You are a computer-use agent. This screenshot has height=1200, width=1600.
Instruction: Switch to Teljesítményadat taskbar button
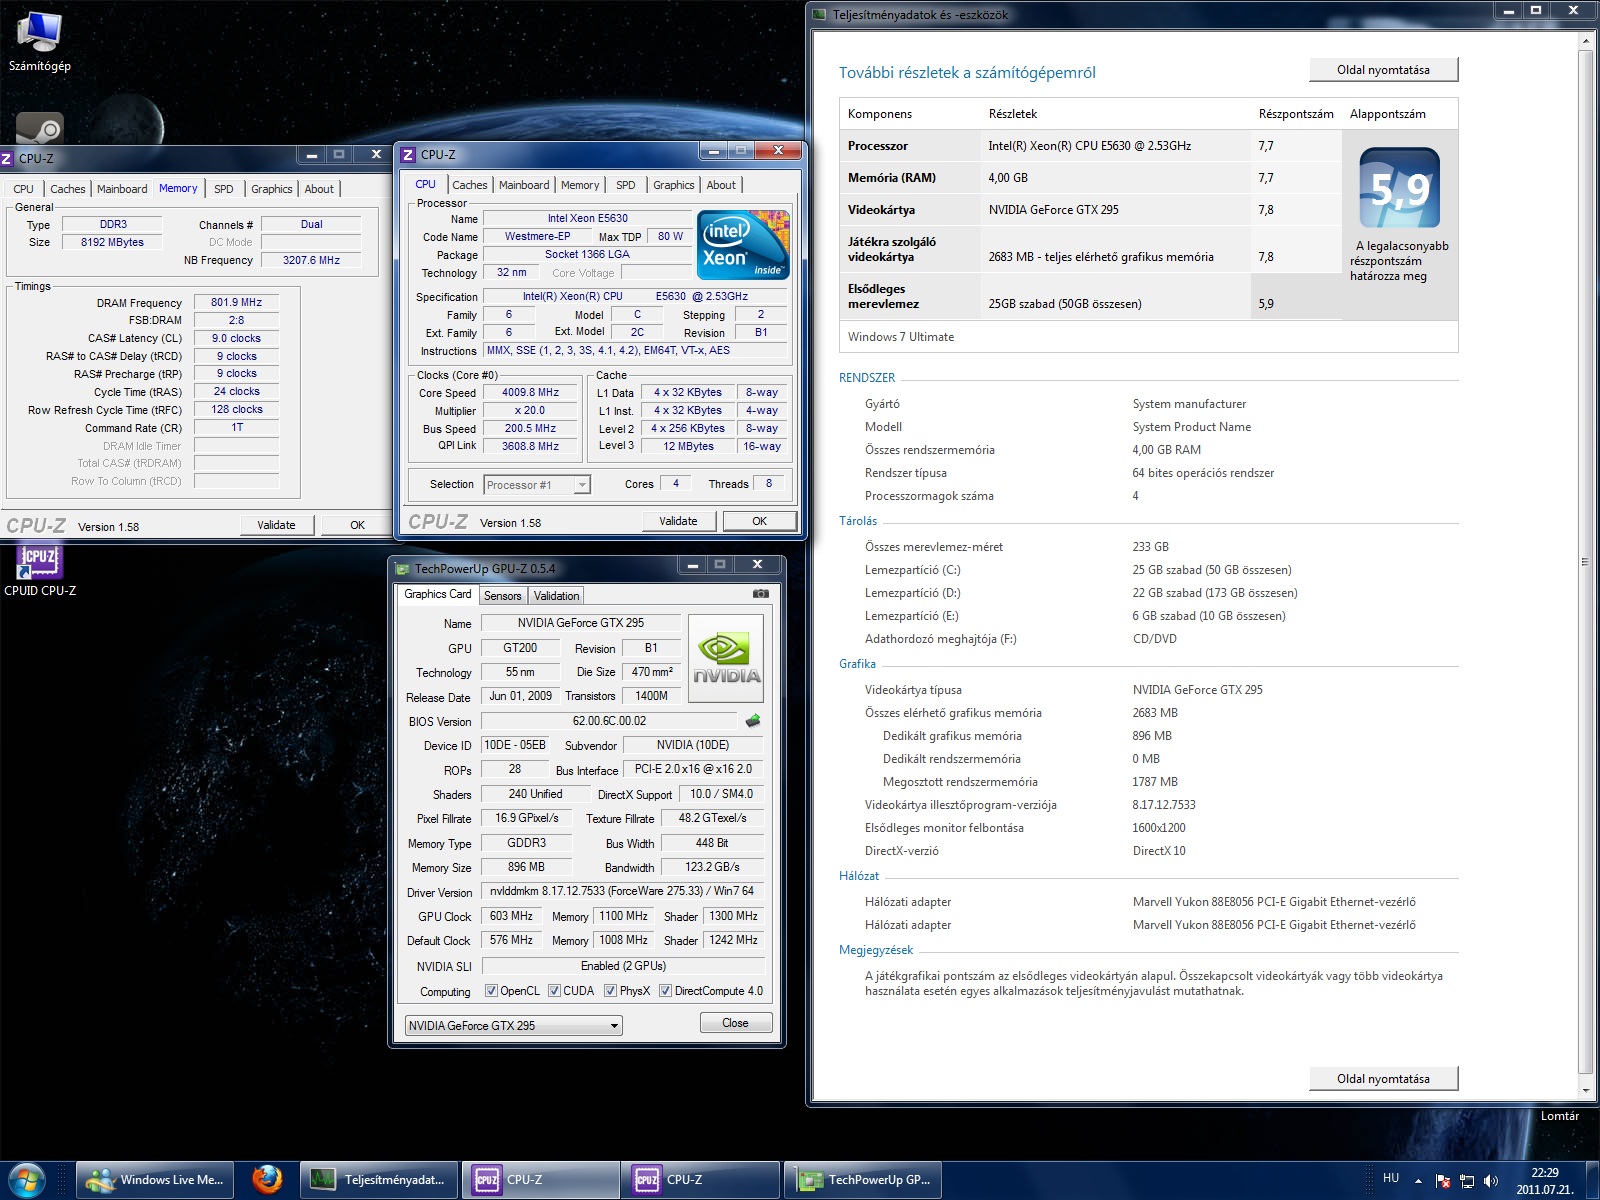380,1180
